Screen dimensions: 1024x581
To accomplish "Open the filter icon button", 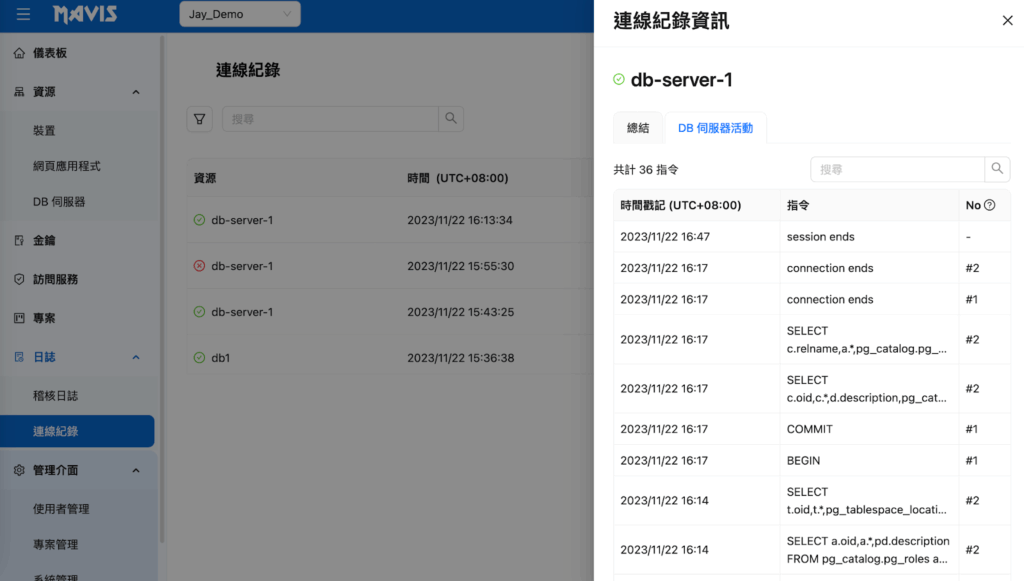I will click(x=200, y=119).
